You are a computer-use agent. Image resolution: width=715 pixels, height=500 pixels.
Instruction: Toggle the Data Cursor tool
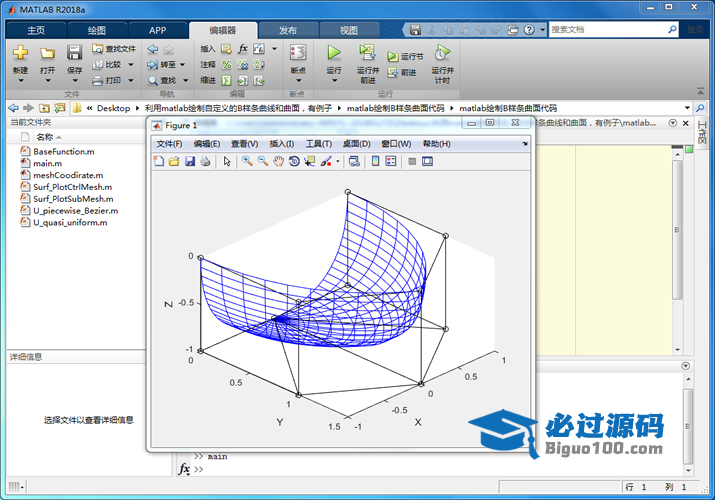tap(310, 161)
